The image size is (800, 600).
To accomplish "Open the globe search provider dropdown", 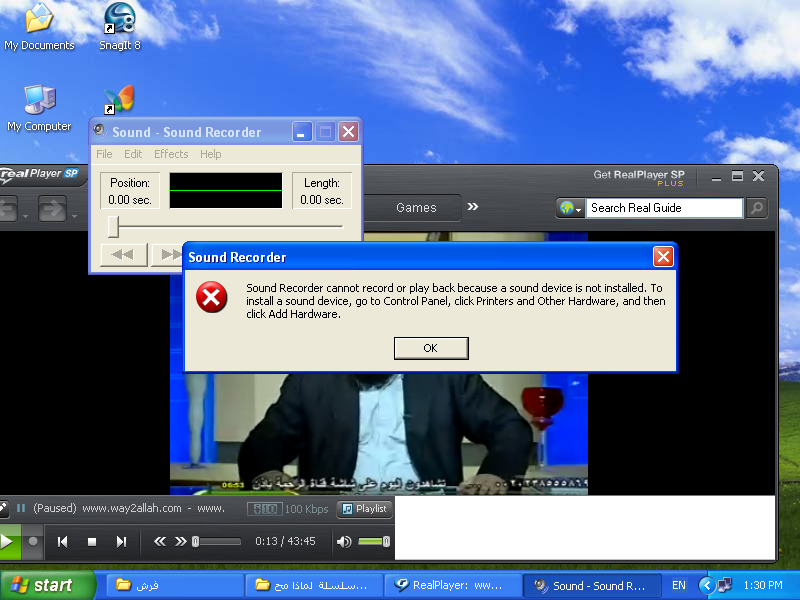I will point(570,208).
